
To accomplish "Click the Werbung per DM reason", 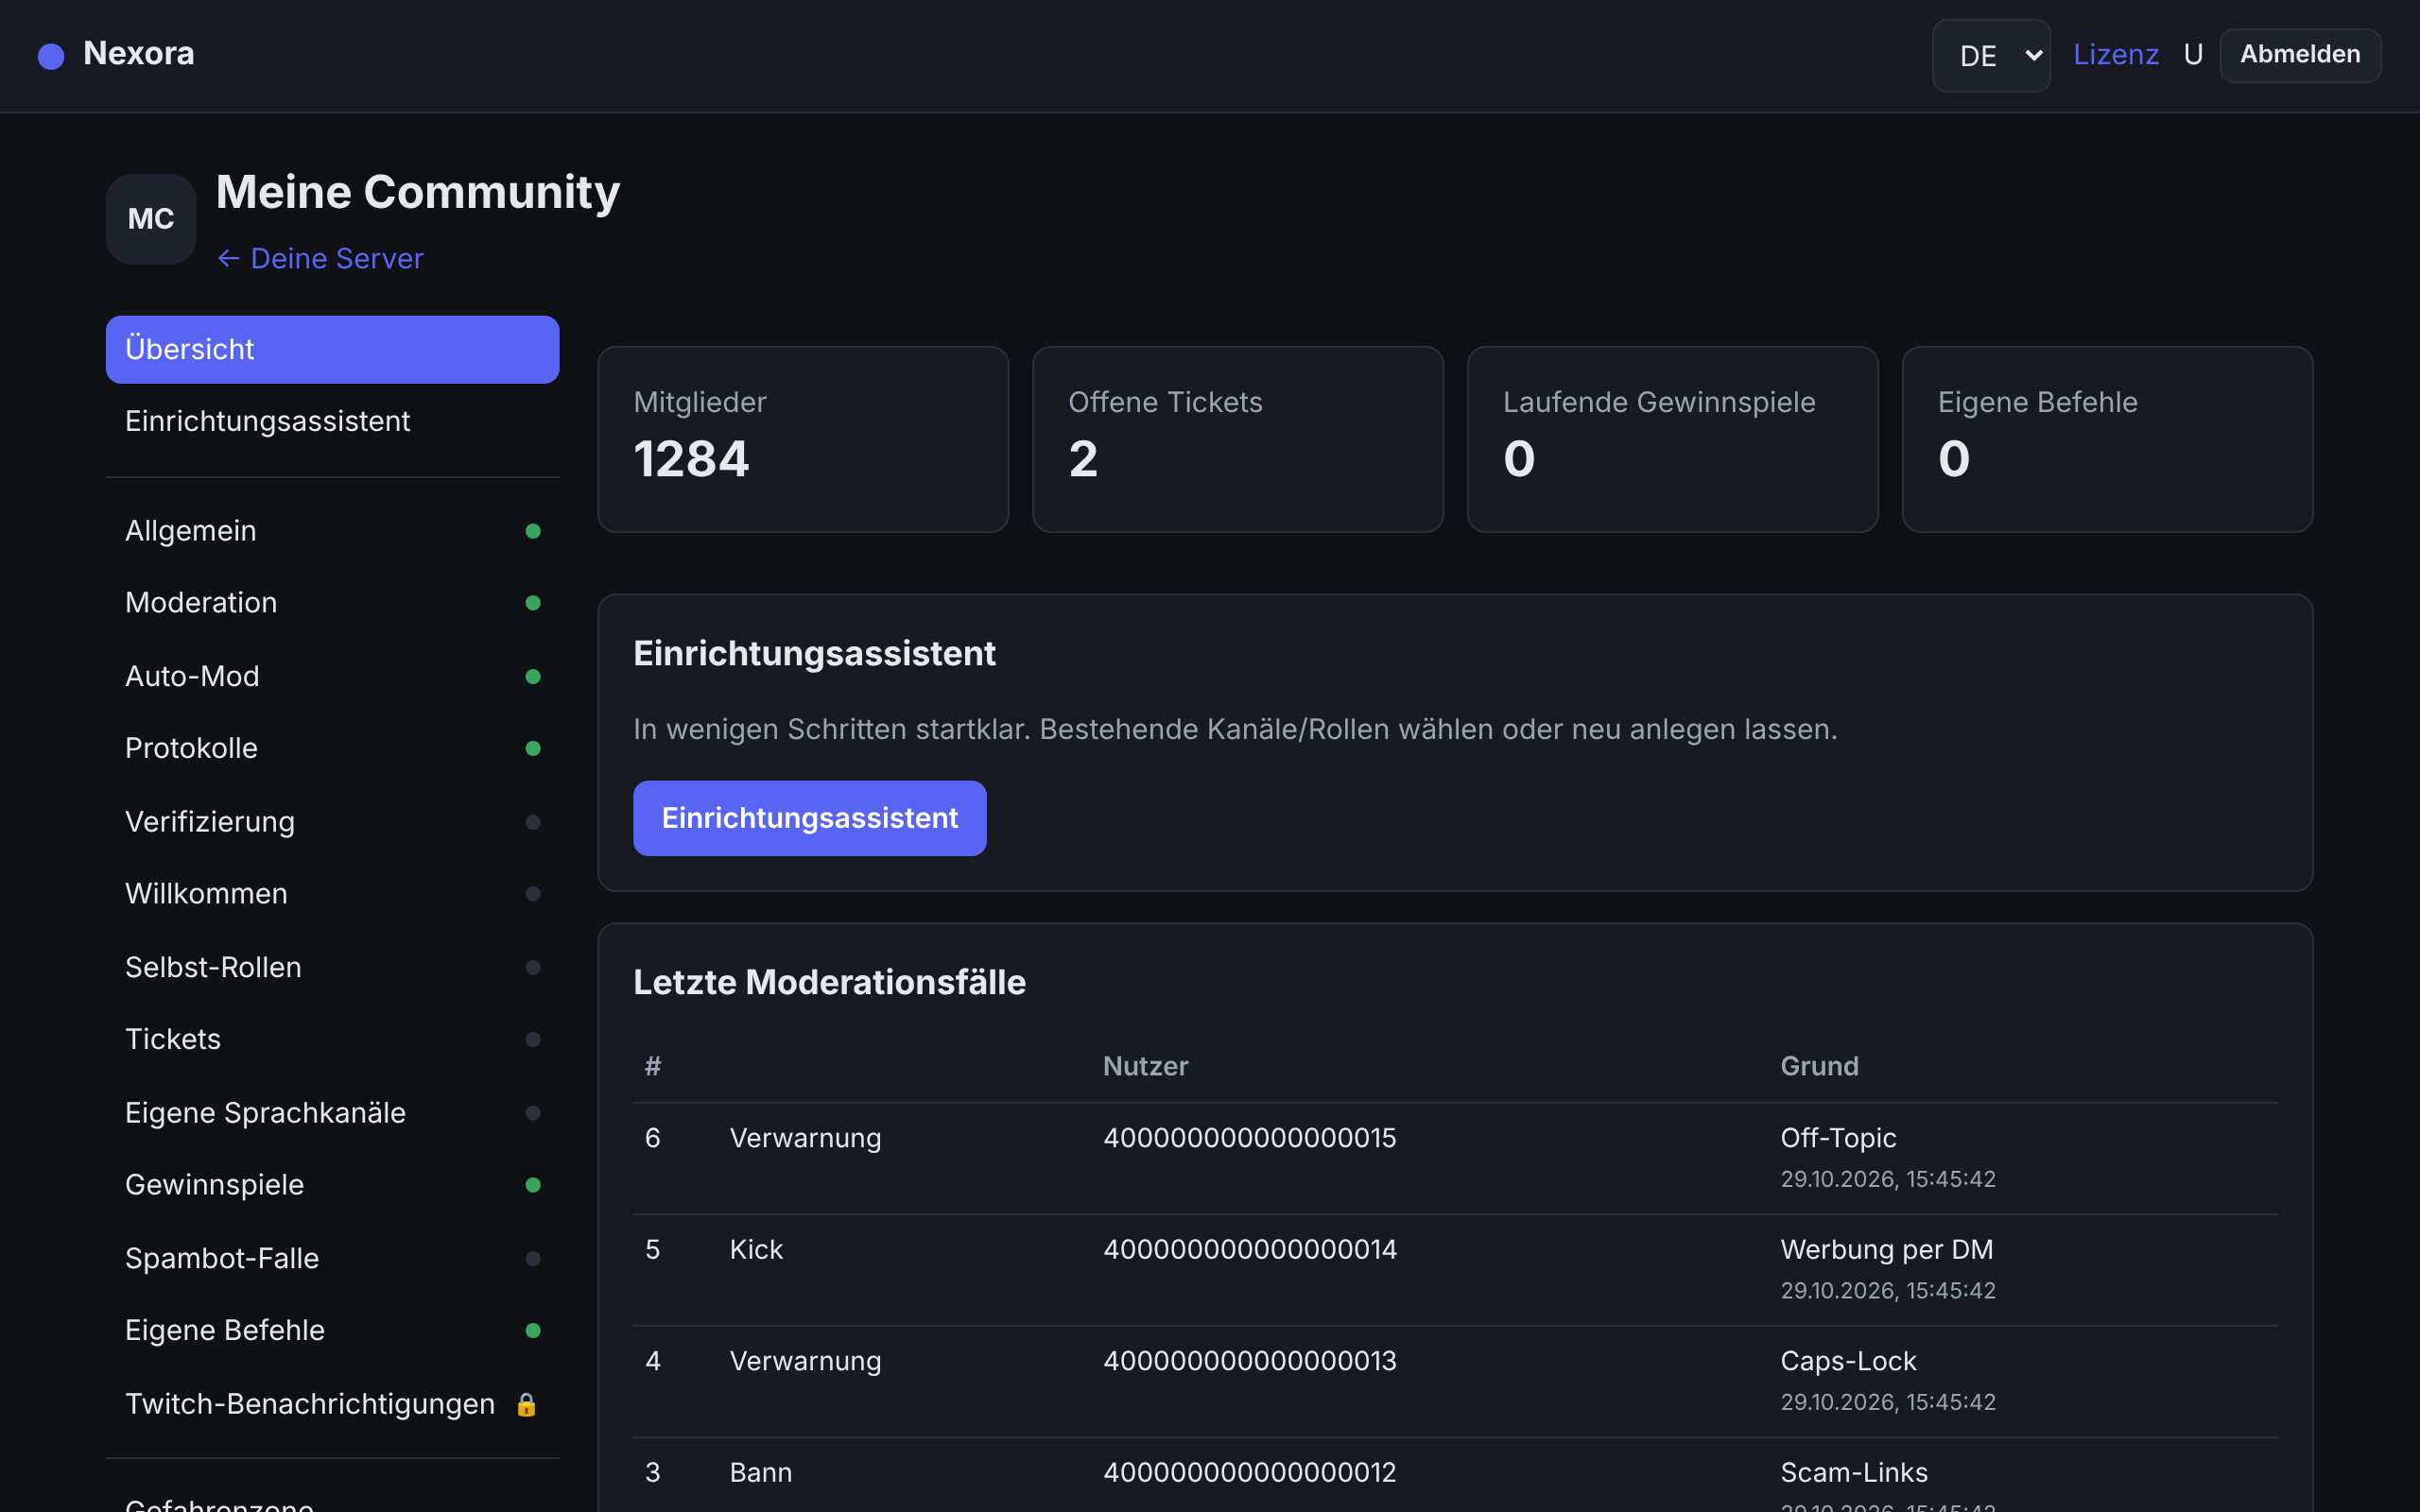I will tap(1886, 1250).
